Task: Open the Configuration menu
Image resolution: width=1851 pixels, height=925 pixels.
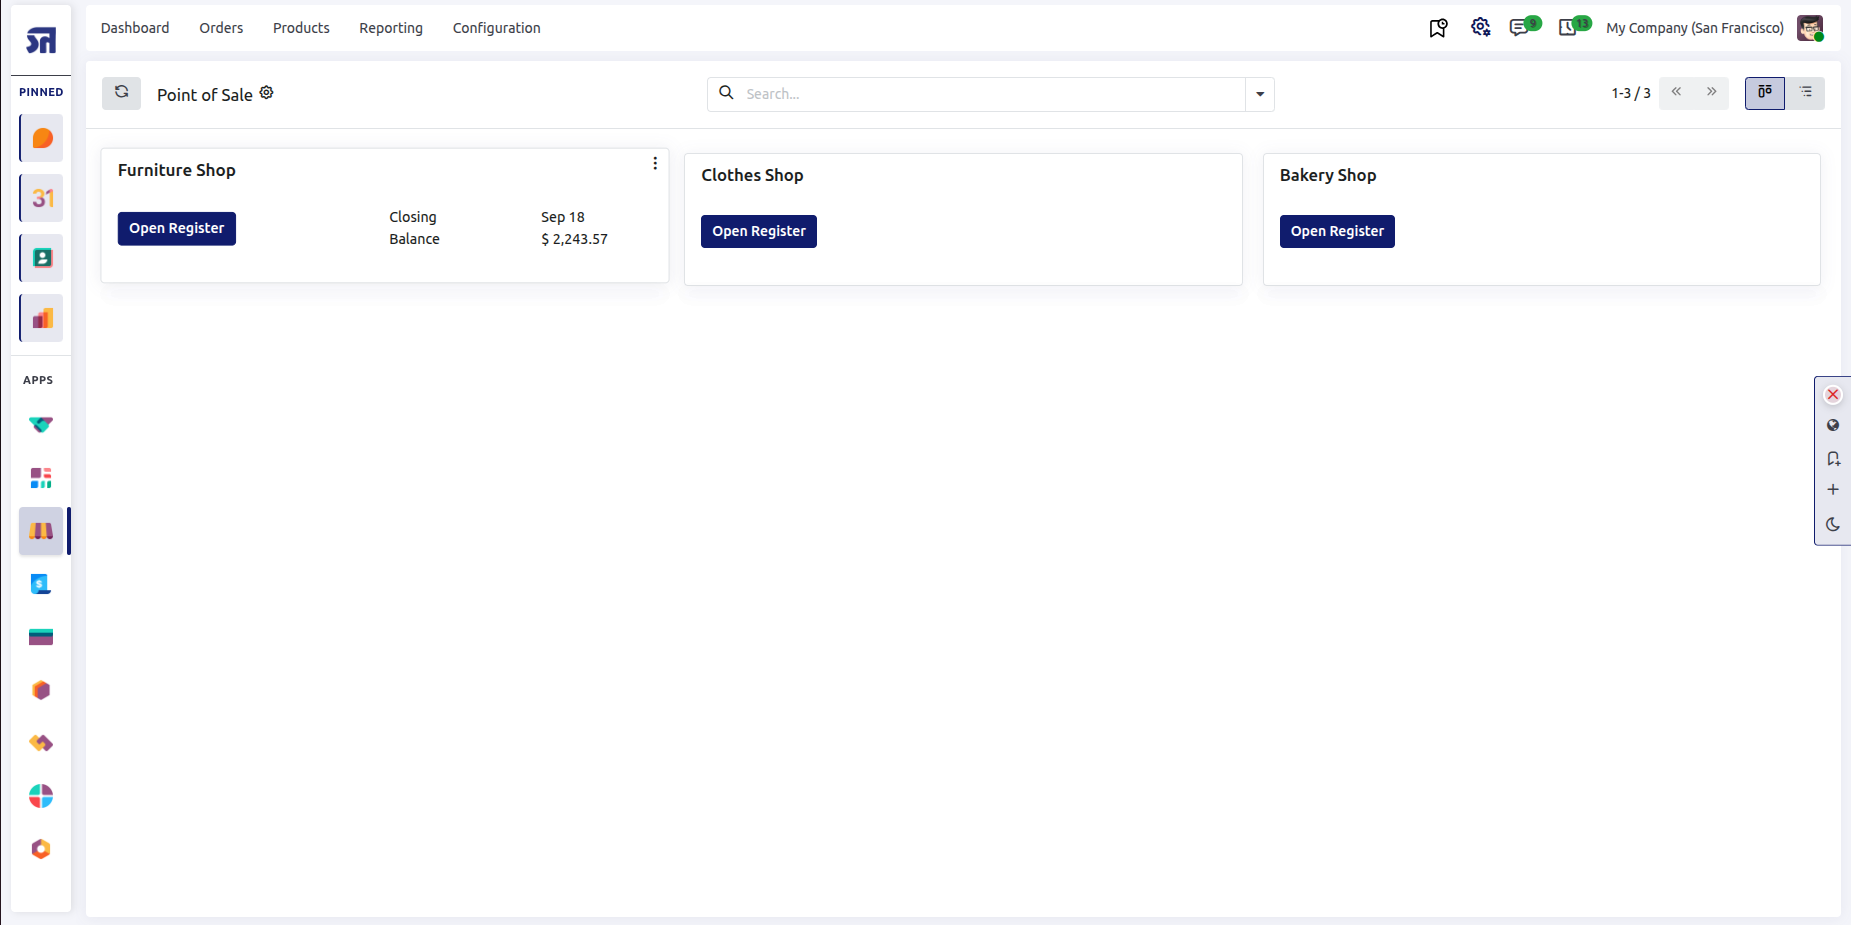Action: (x=497, y=28)
